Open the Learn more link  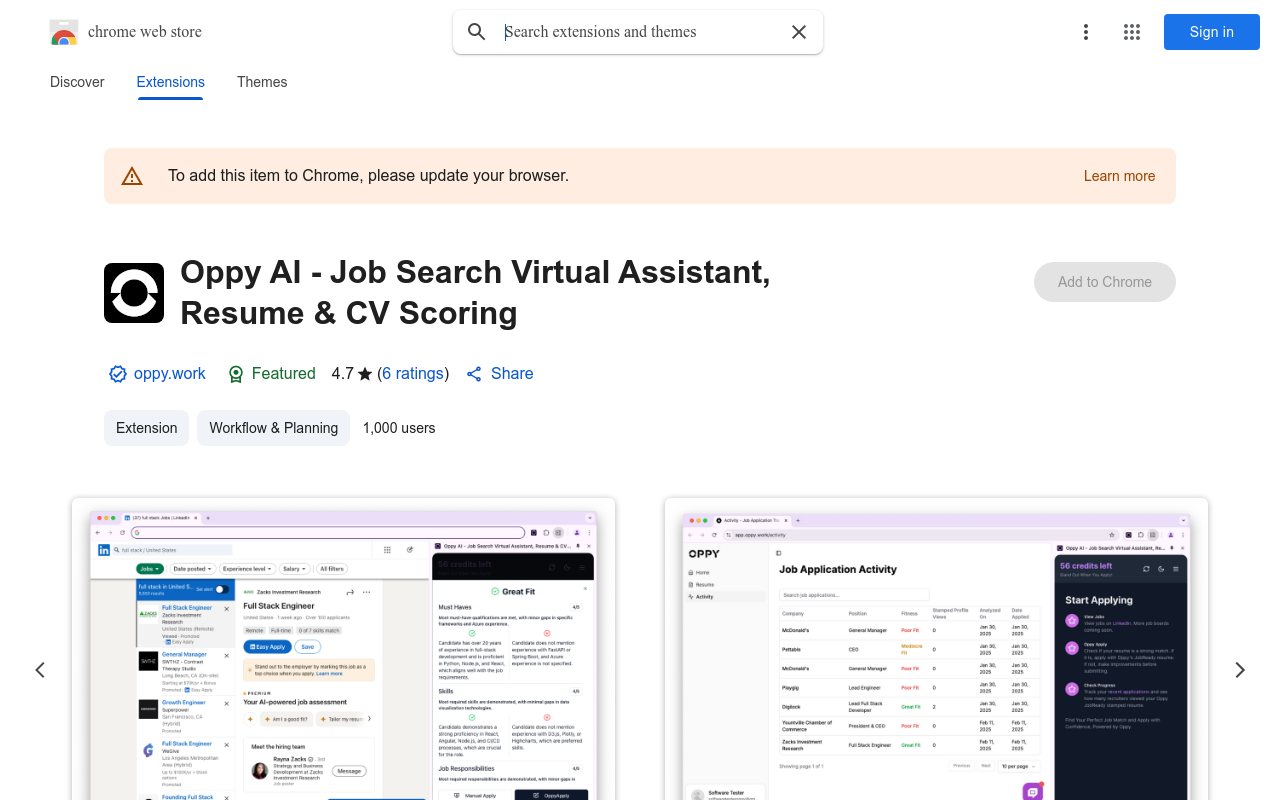pos(1120,176)
